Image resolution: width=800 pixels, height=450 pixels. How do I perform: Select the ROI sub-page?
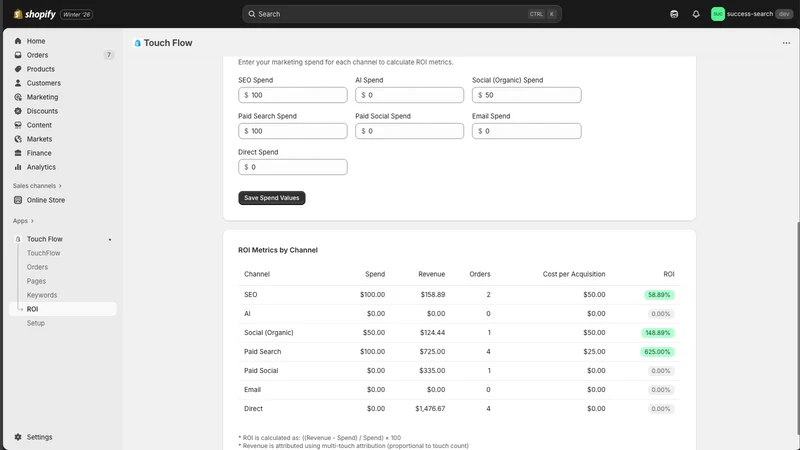point(63,309)
